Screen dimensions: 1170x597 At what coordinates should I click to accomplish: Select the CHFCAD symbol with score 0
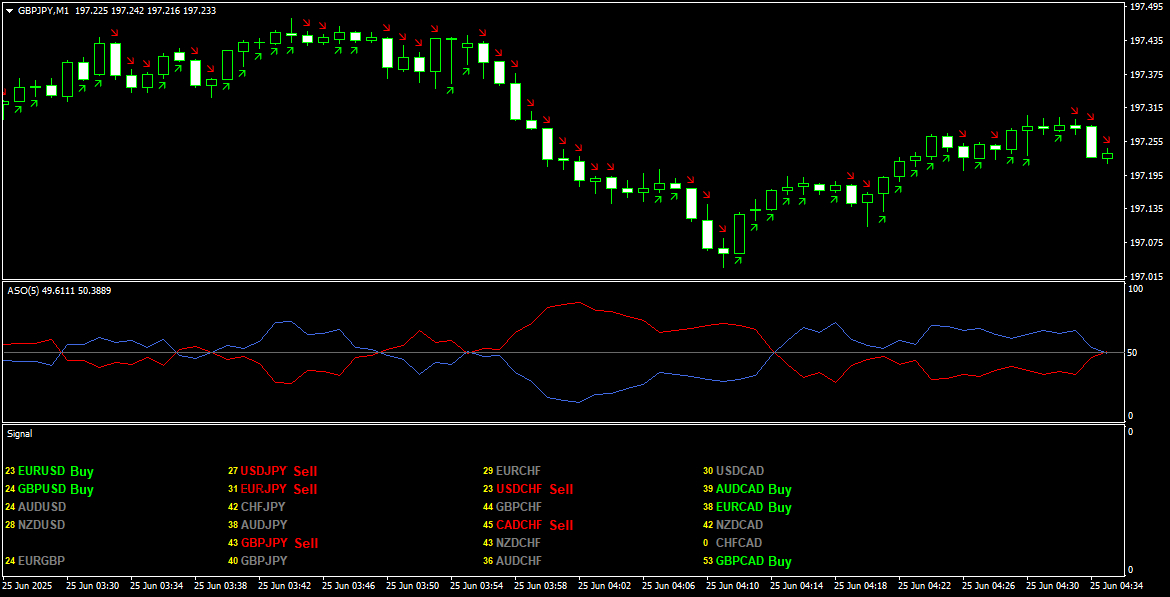click(x=739, y=543)
